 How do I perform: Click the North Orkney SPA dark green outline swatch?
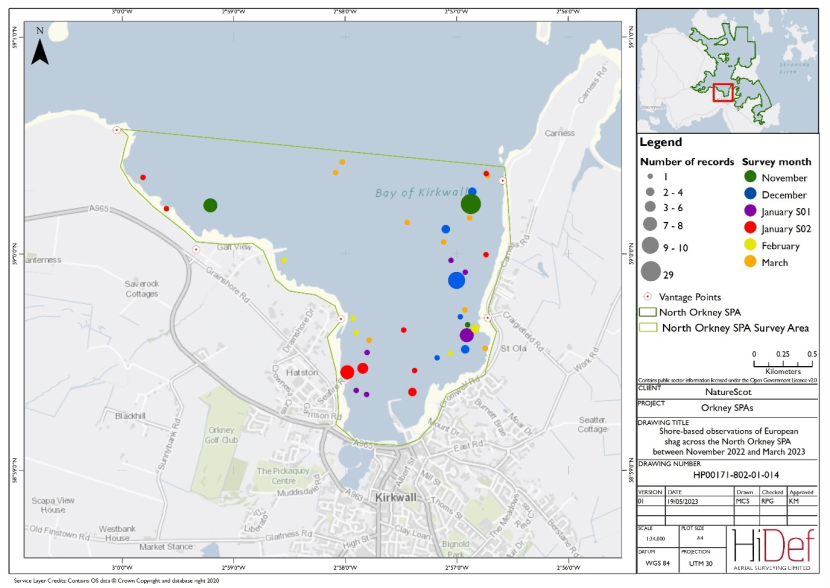tap(648, 312)
